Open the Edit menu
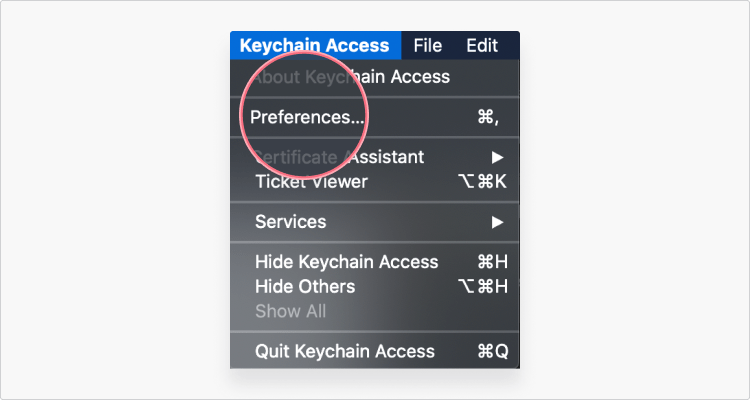This screenshot has width=750, height=400. pos(482,45)
